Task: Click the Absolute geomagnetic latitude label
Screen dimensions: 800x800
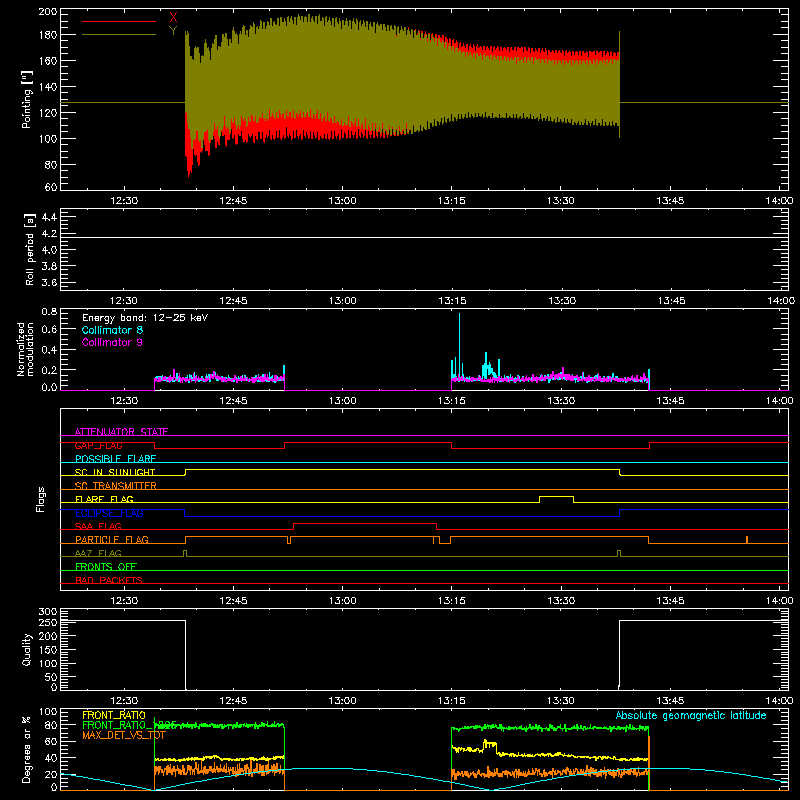Action: 691,715
